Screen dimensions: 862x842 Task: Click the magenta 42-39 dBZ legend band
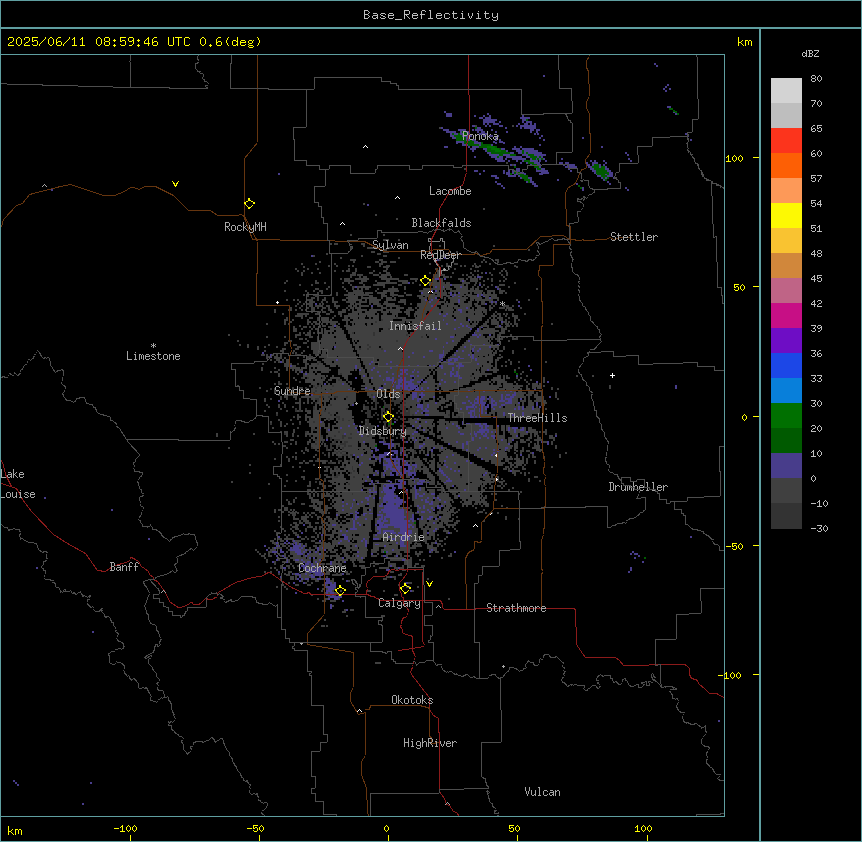point(786,315)
